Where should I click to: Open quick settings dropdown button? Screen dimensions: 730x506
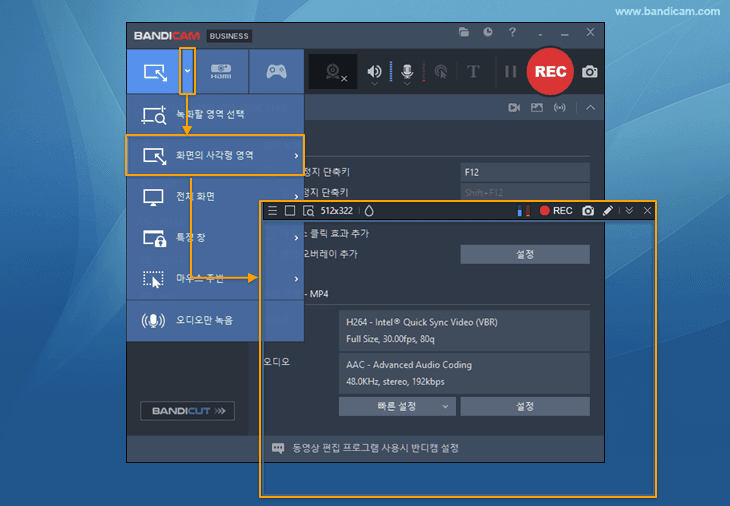[397, 406]
